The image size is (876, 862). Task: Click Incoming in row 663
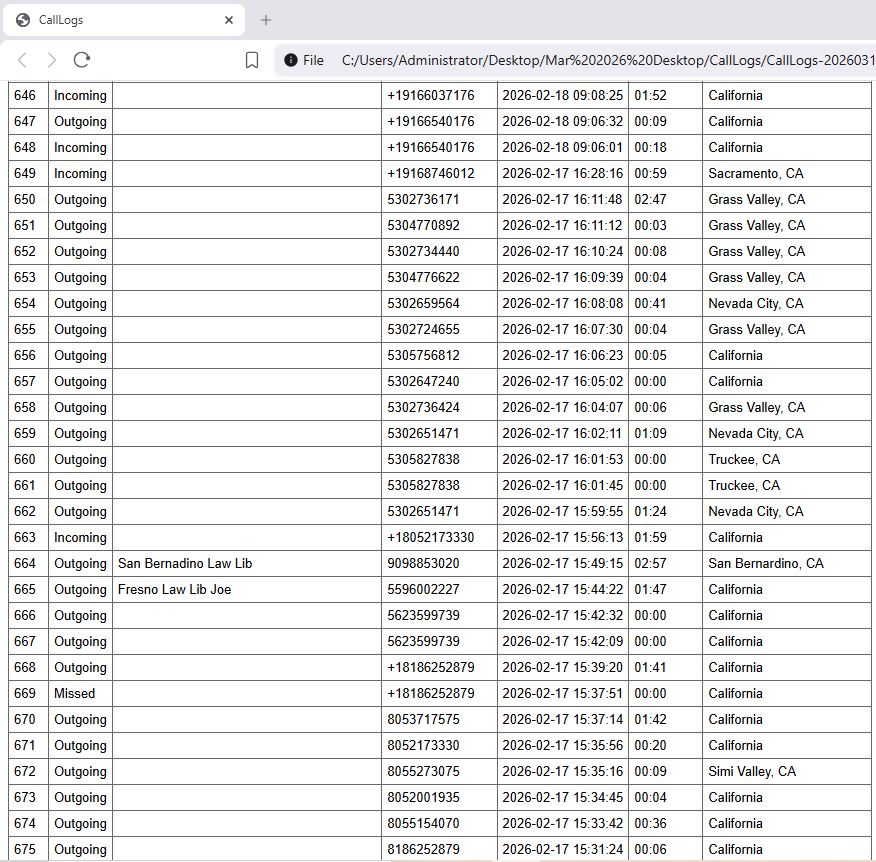80,537
